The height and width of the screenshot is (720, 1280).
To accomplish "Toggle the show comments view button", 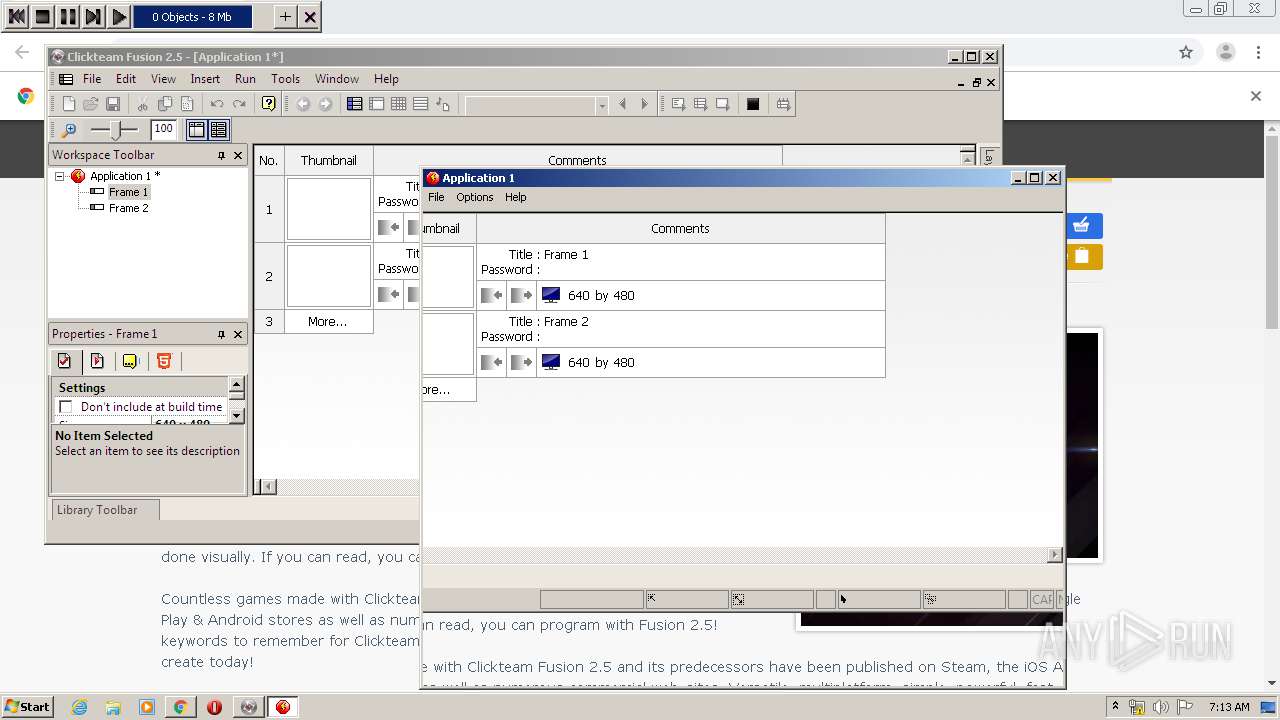I will click(x=218, y=130).
